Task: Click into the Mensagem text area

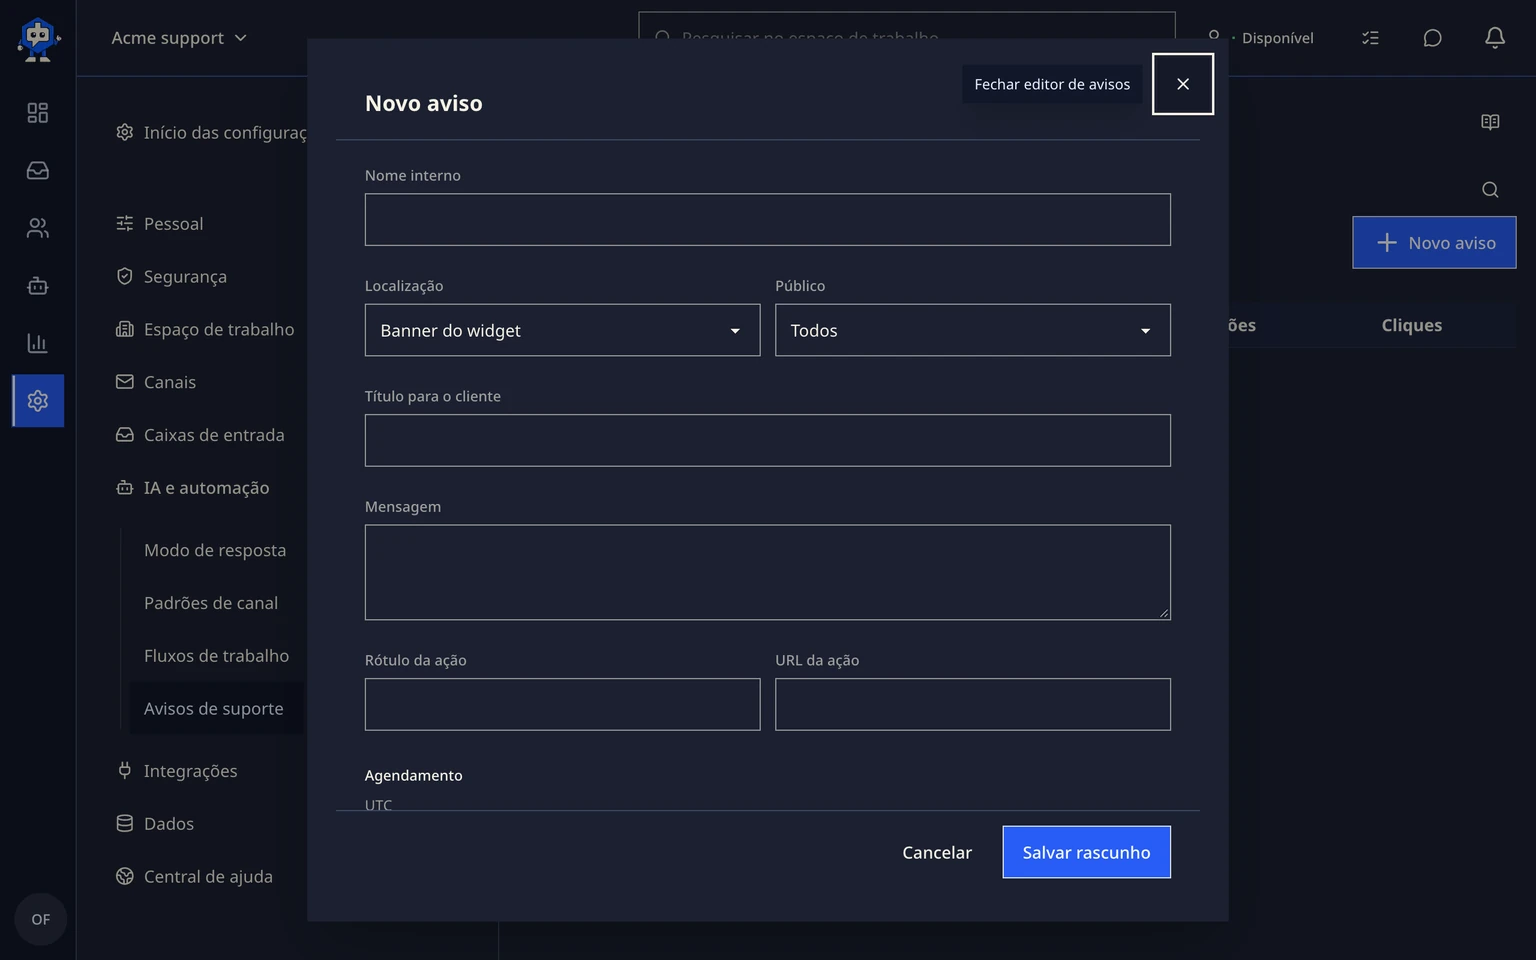Action: click(x=767, y=572)
